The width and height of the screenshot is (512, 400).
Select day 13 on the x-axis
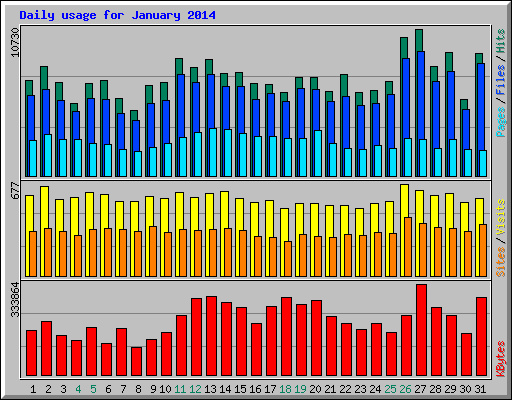210,389
